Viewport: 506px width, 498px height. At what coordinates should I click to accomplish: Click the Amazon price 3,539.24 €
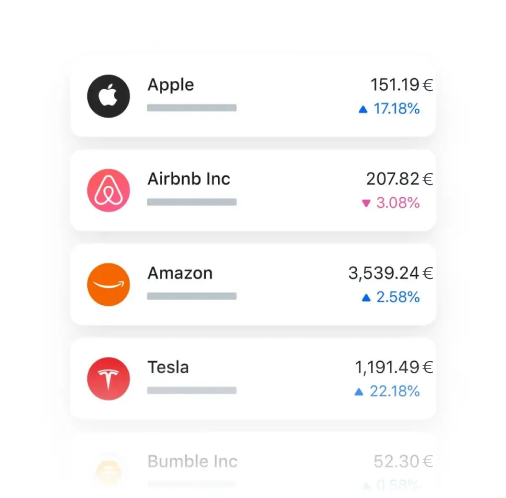pos(391,273)
